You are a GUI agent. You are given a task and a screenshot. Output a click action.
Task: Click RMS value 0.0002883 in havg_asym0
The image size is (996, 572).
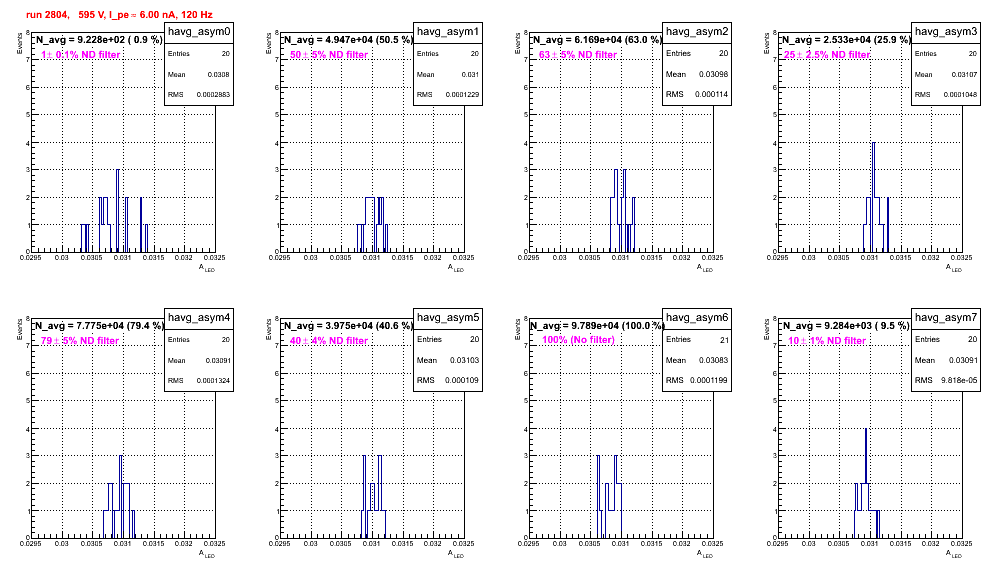(213, 95)
